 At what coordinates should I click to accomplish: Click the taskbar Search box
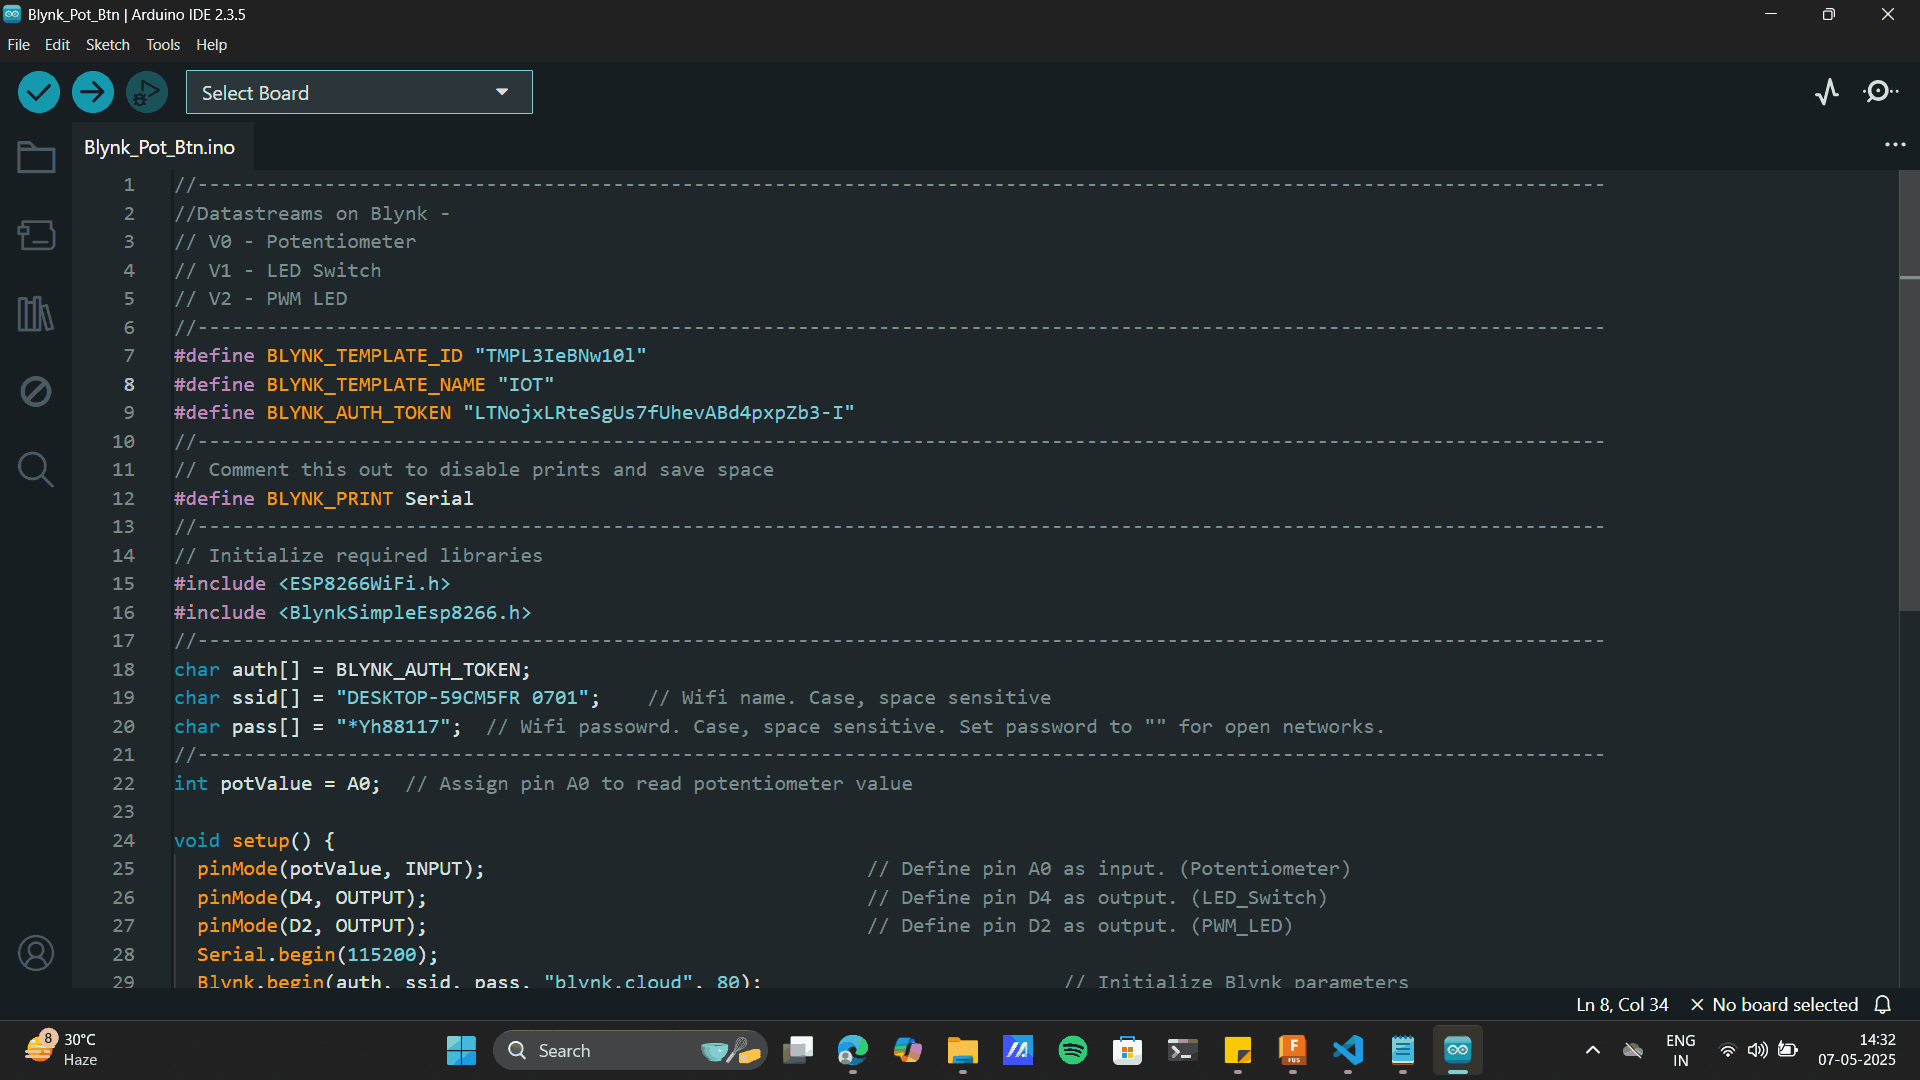(x=630, y=1050)
